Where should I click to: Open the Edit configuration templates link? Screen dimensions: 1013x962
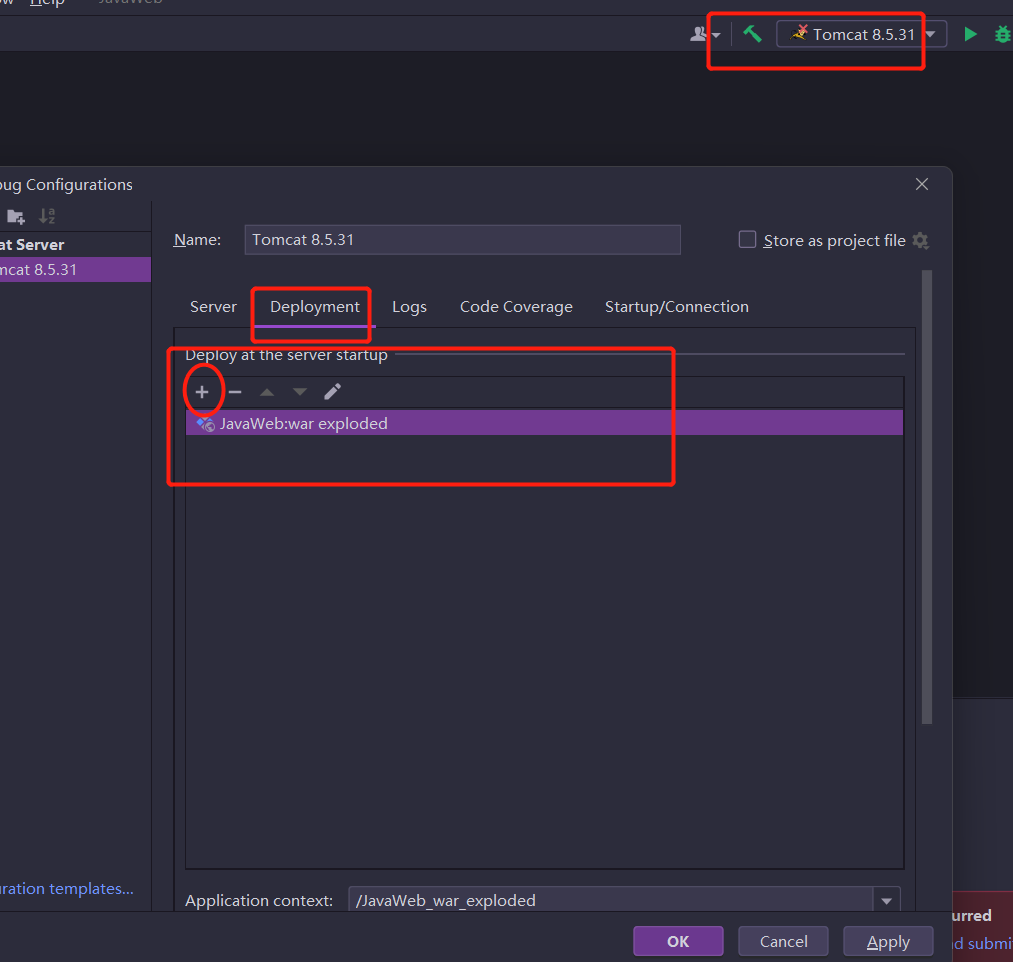click(67, 889)
